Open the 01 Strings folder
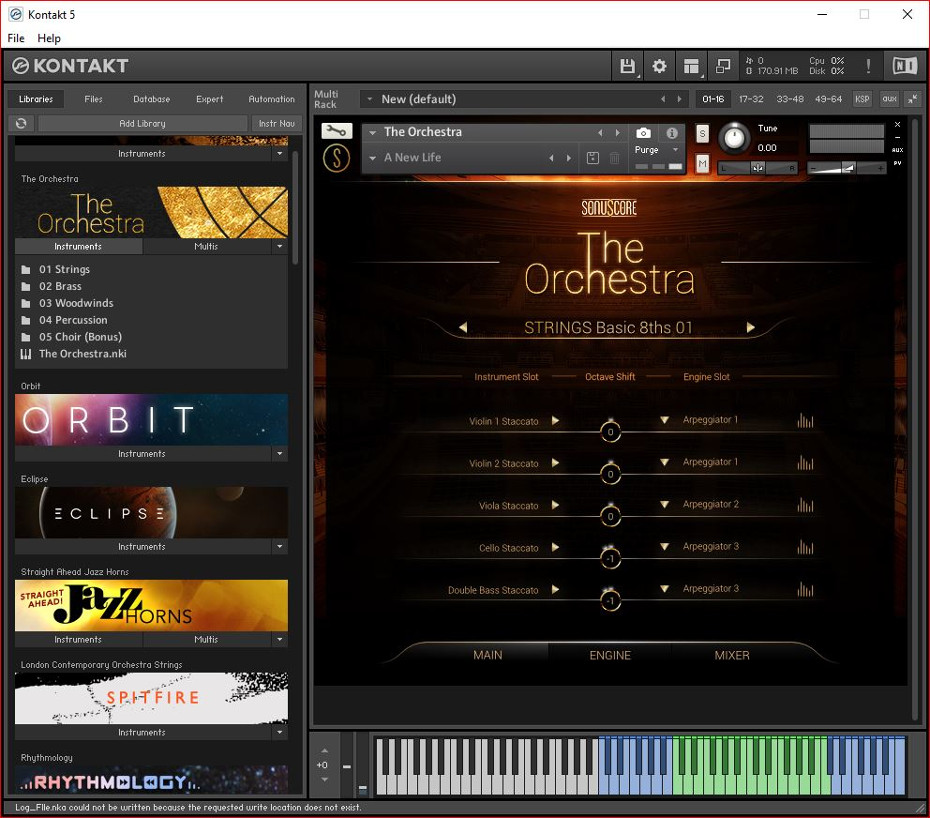This screenshot has height=818, width=930. click(x=65, y=269)
